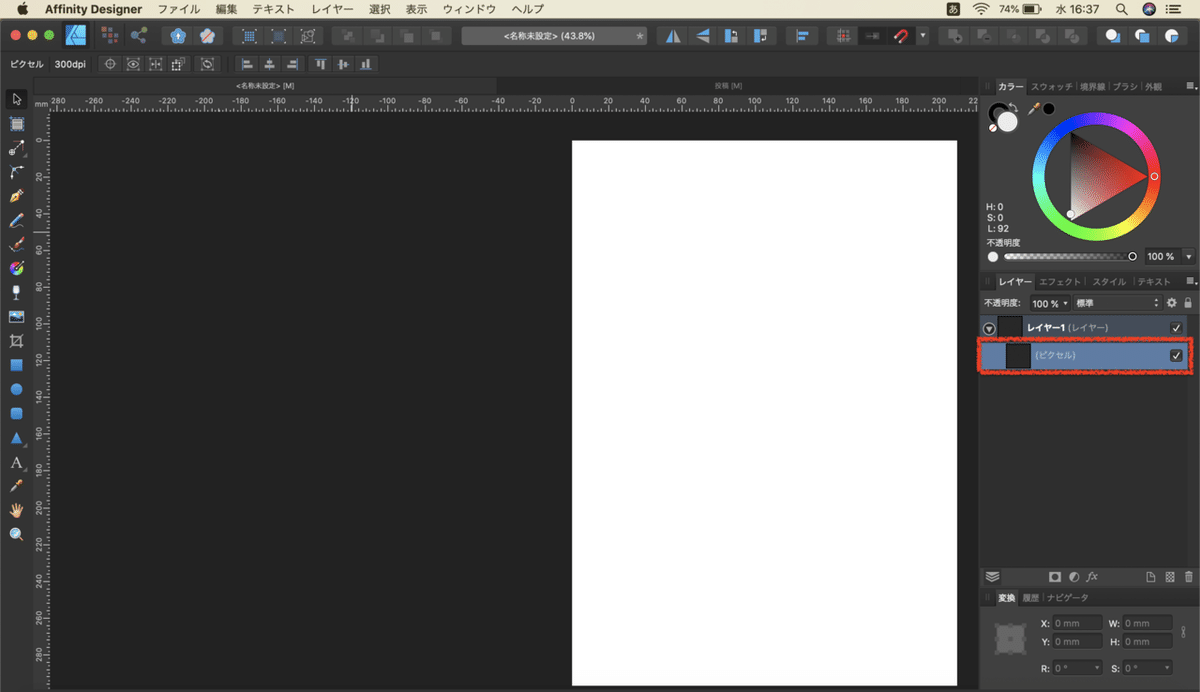The height and width of the screenshot is (692, 1200).
Task: Select the Move tool arrow
Action: (x=16, y=99)
